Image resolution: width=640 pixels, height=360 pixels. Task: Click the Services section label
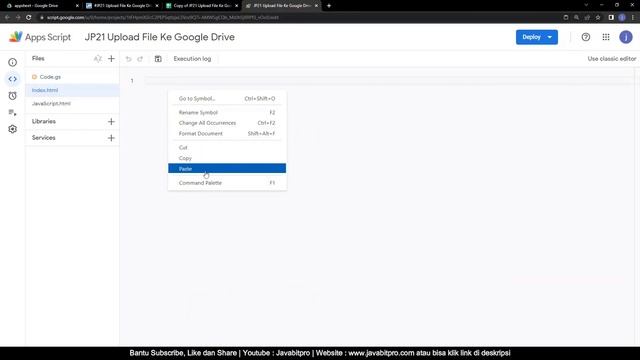[44, 138]
